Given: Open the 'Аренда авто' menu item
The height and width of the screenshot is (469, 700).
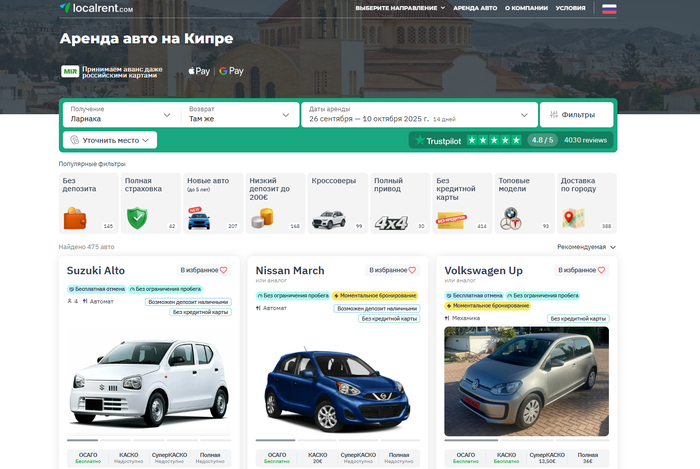Looking at the screenshot, I should point(474,8).
